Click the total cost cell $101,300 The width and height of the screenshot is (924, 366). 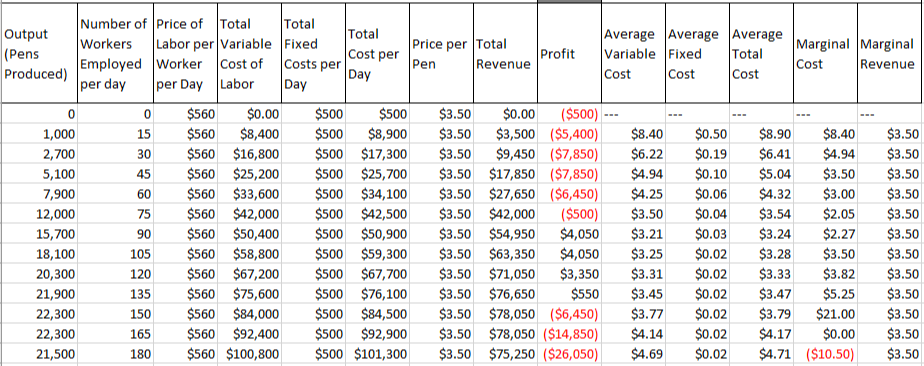[377, 354]
